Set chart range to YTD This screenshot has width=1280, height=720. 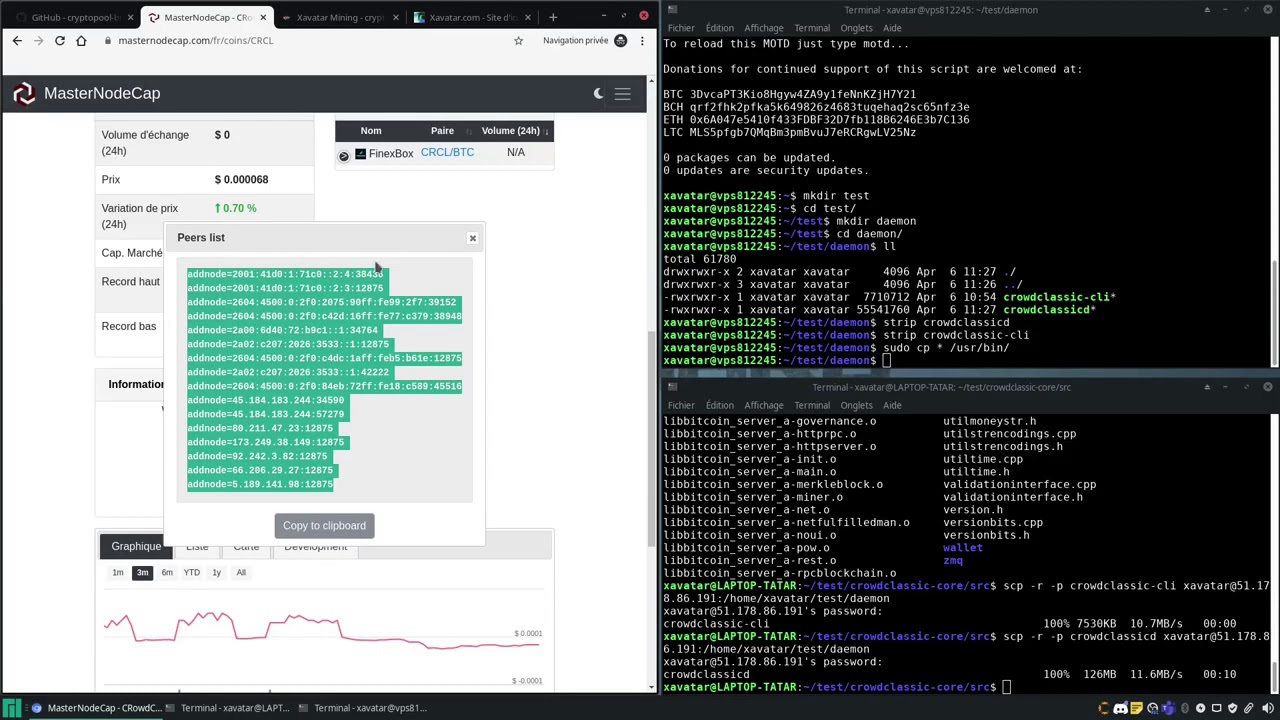click(191, 573)
